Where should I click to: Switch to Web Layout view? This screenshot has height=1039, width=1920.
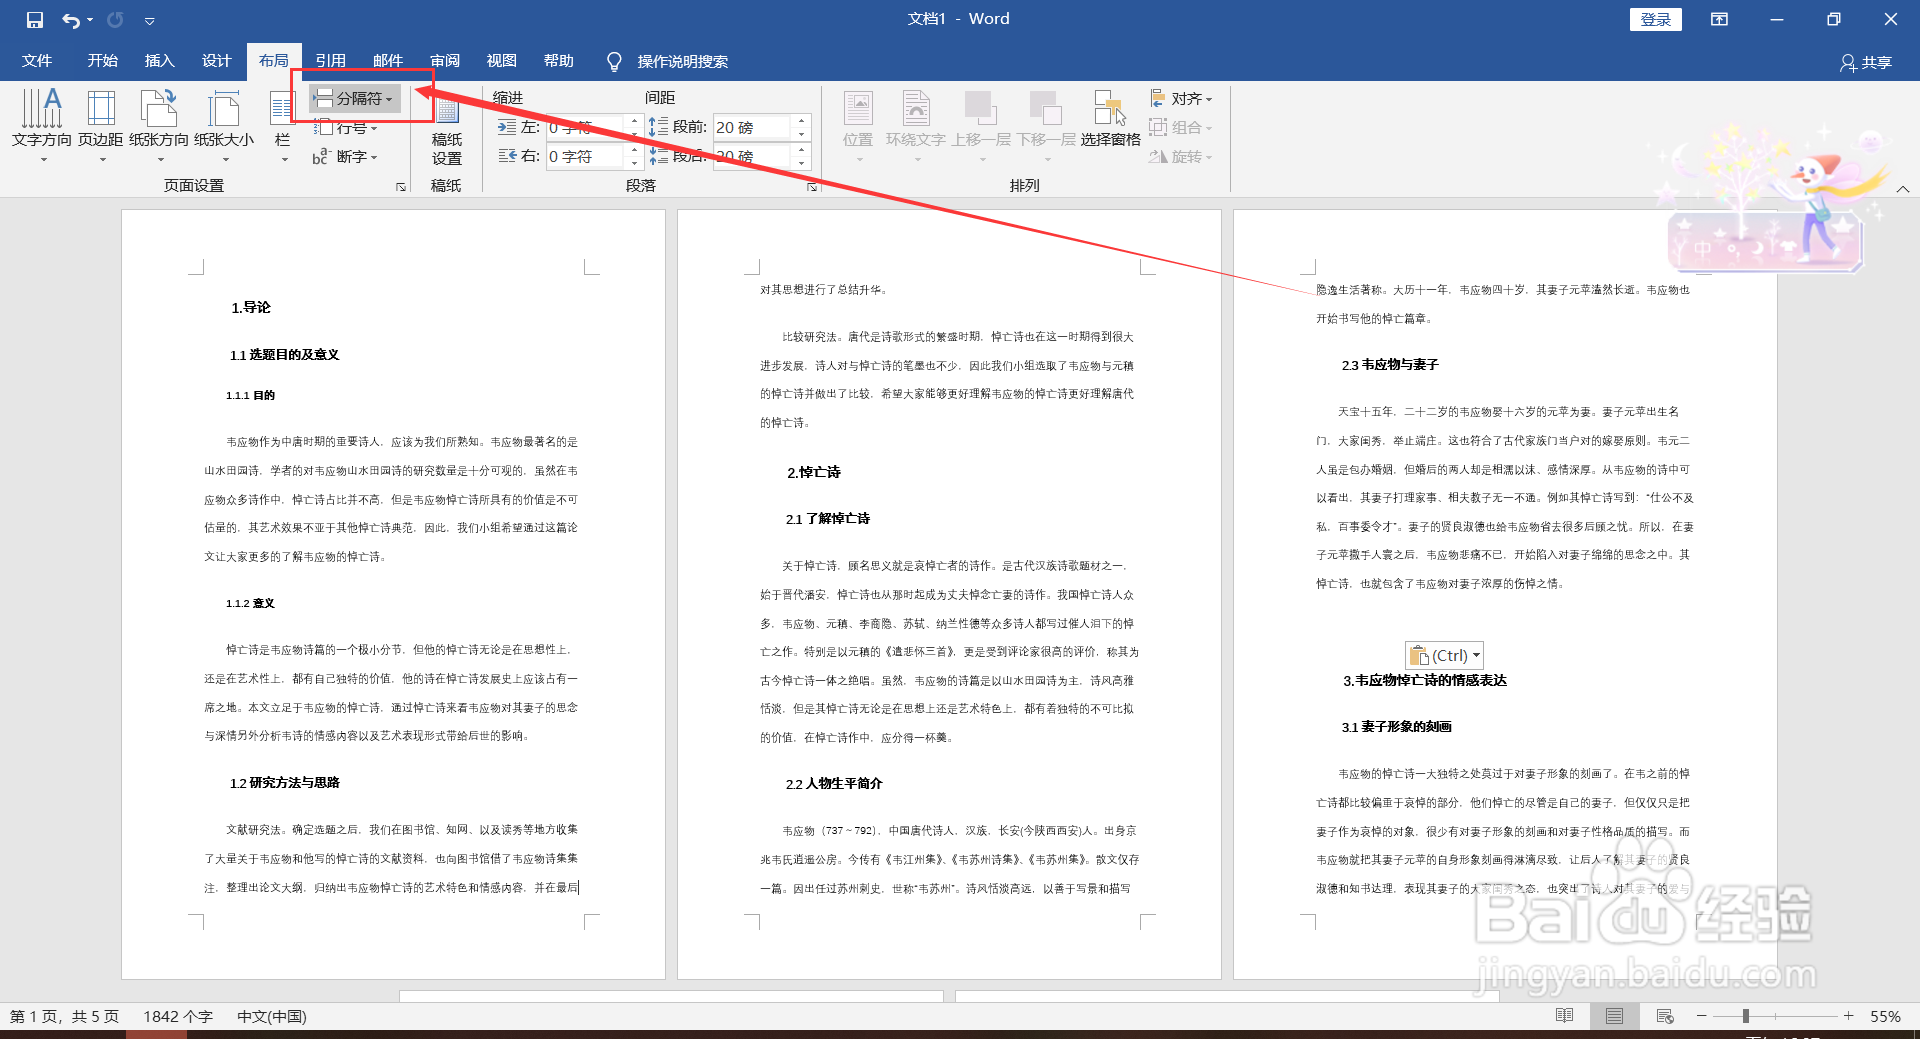(x=1665, y=1016)
